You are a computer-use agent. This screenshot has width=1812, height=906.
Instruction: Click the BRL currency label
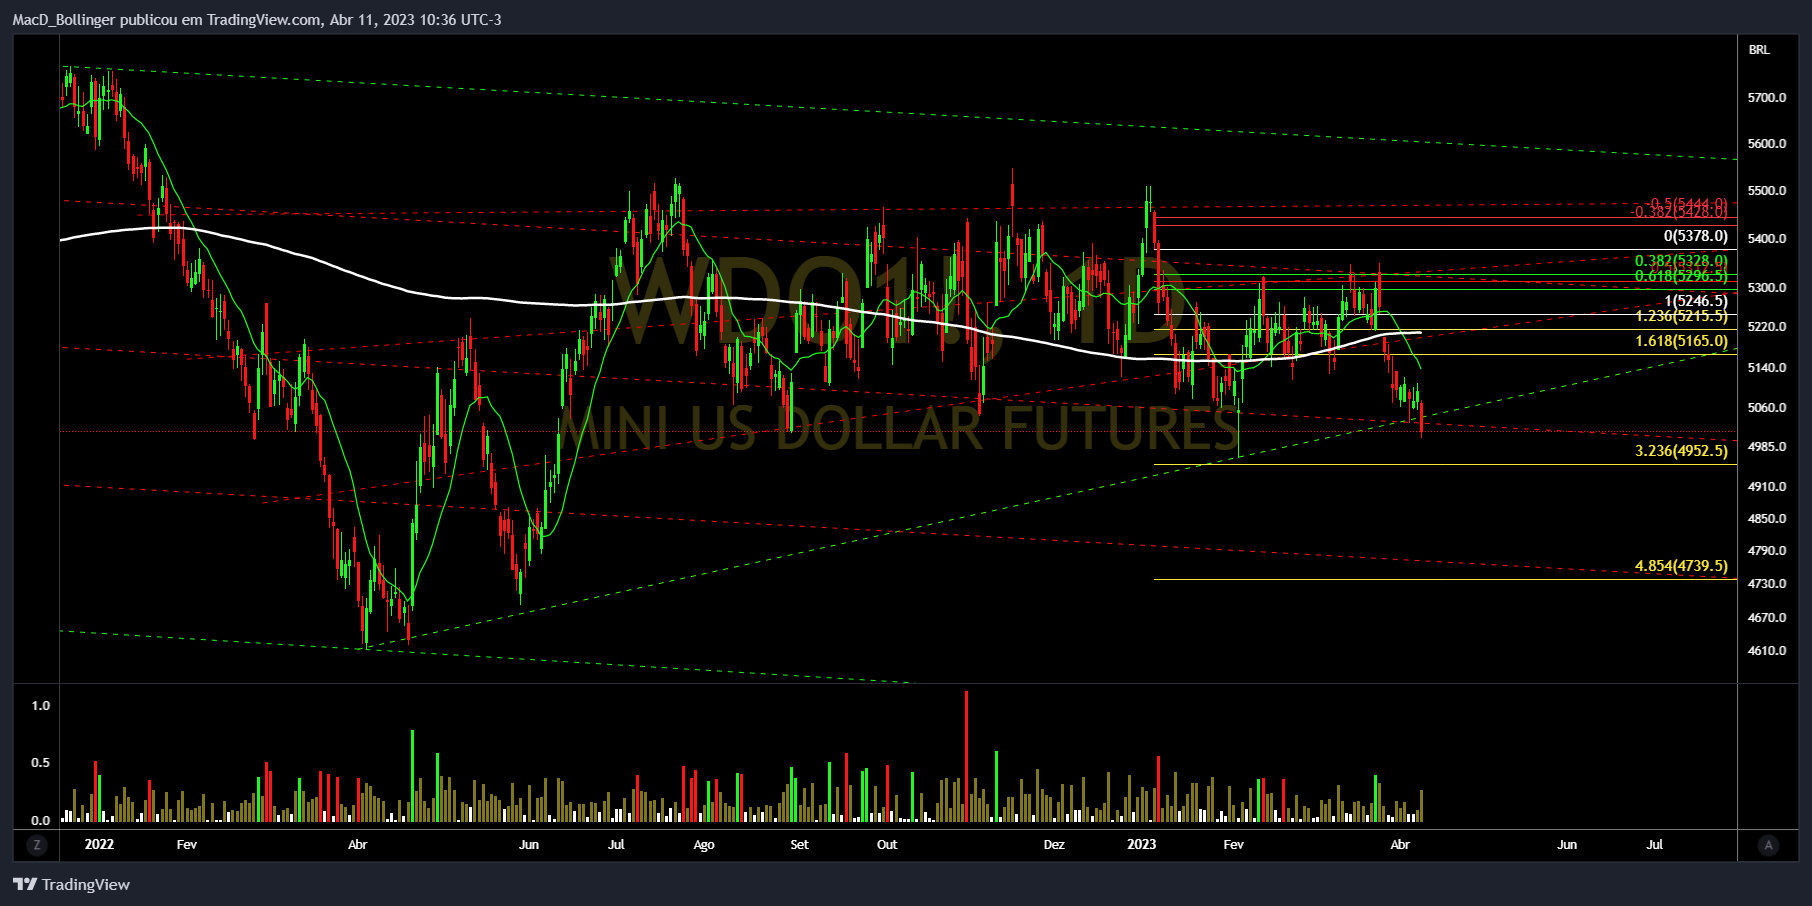pyautogui.click(x=1759, y=50)
